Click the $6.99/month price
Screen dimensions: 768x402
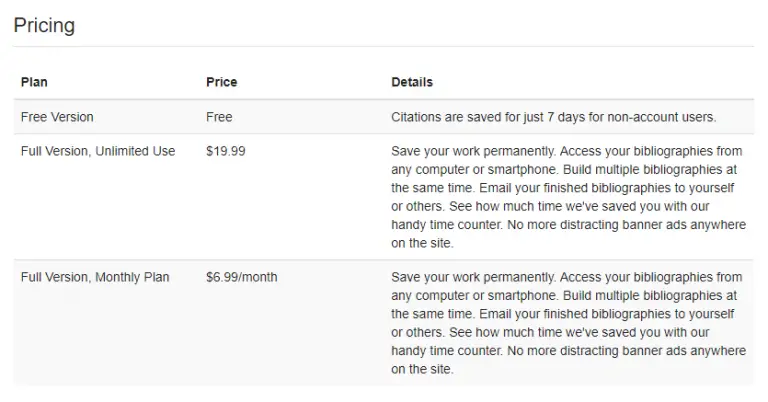(x=241, y=277)
